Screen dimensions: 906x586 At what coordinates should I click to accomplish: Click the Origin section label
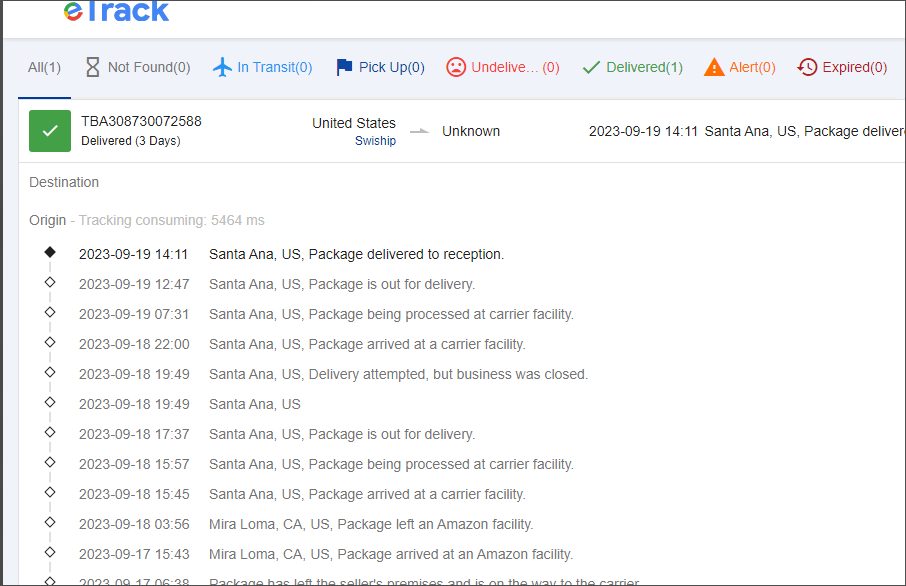(47, 221)
